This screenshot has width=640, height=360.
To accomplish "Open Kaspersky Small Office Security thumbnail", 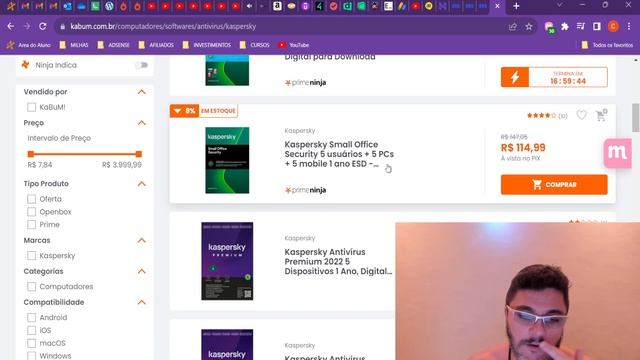I will tap(227, 160).
